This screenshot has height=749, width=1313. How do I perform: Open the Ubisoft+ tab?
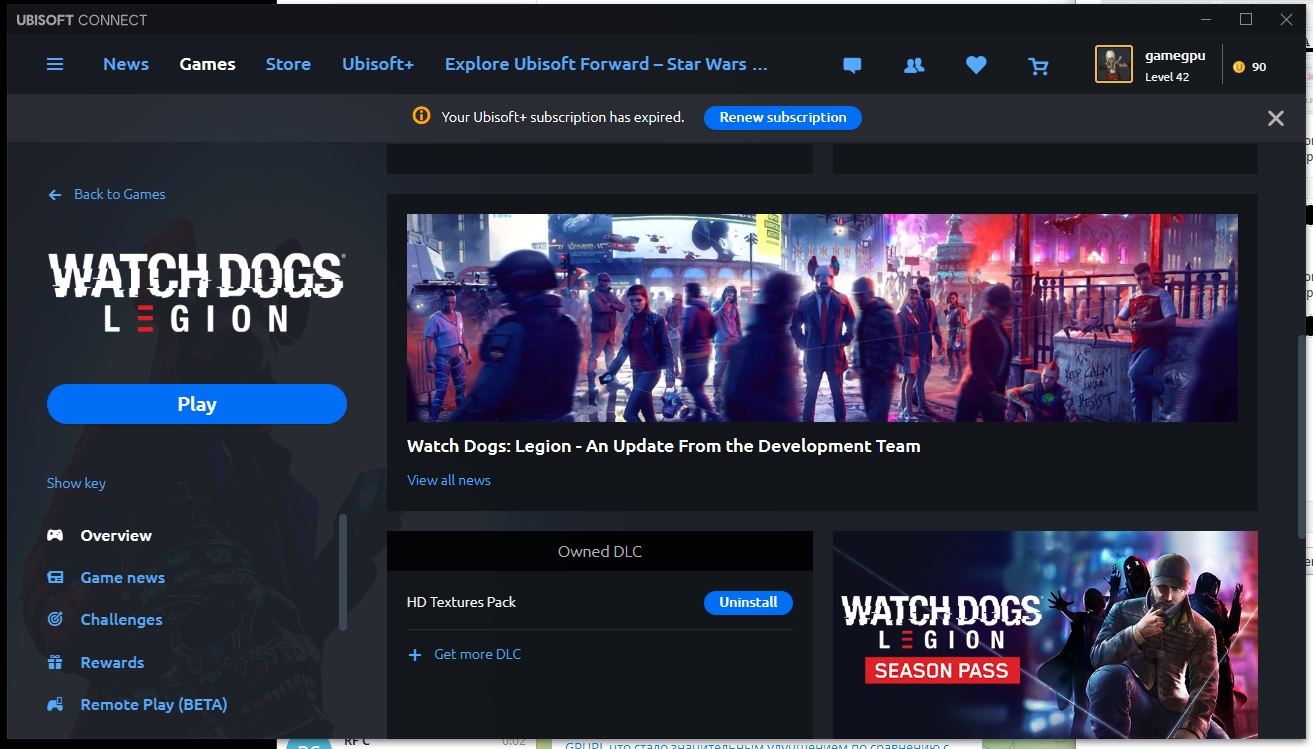click(378, 64)
